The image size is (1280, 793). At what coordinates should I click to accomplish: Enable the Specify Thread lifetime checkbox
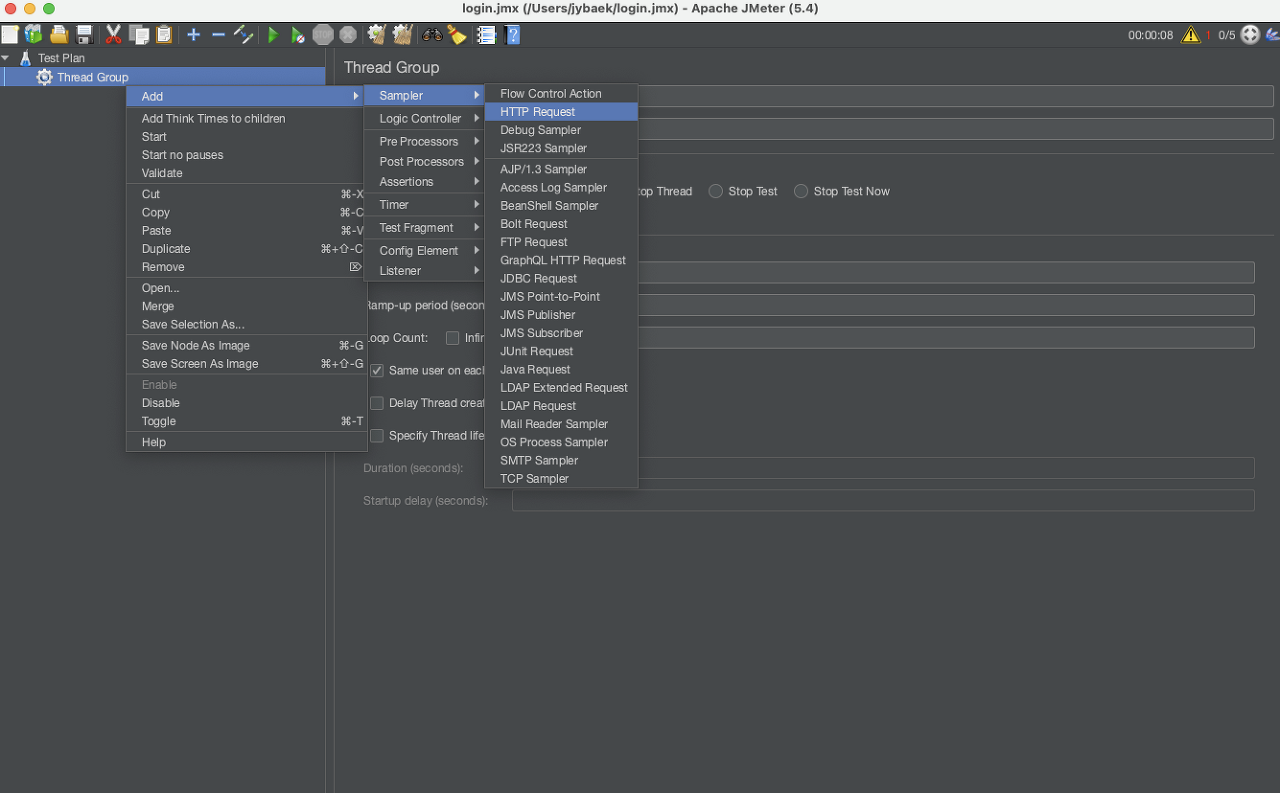click(377, 436)
